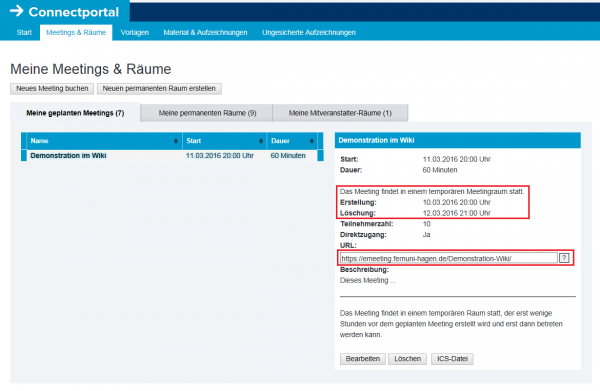
Task: Open Material & Aufzeichnungen tab
Action: 205,33
